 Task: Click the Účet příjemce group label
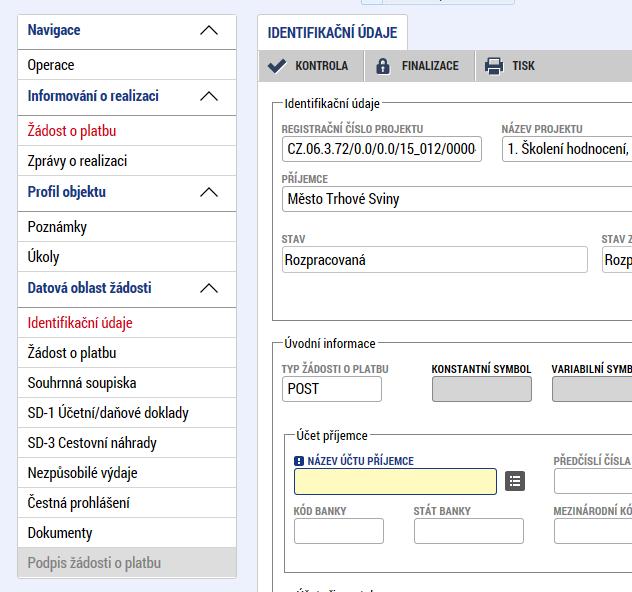click(x=331, y=436)
